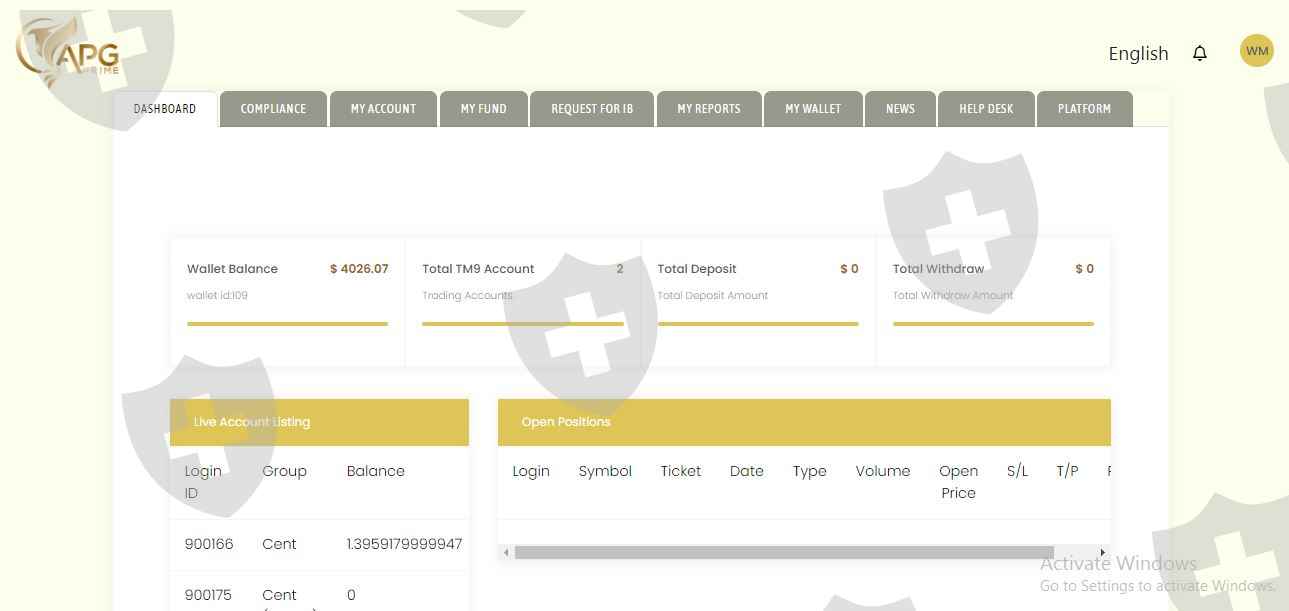Click the Total TM9 Account label
This screenshot has height=611, width=1289.
[x=478, y=269]
